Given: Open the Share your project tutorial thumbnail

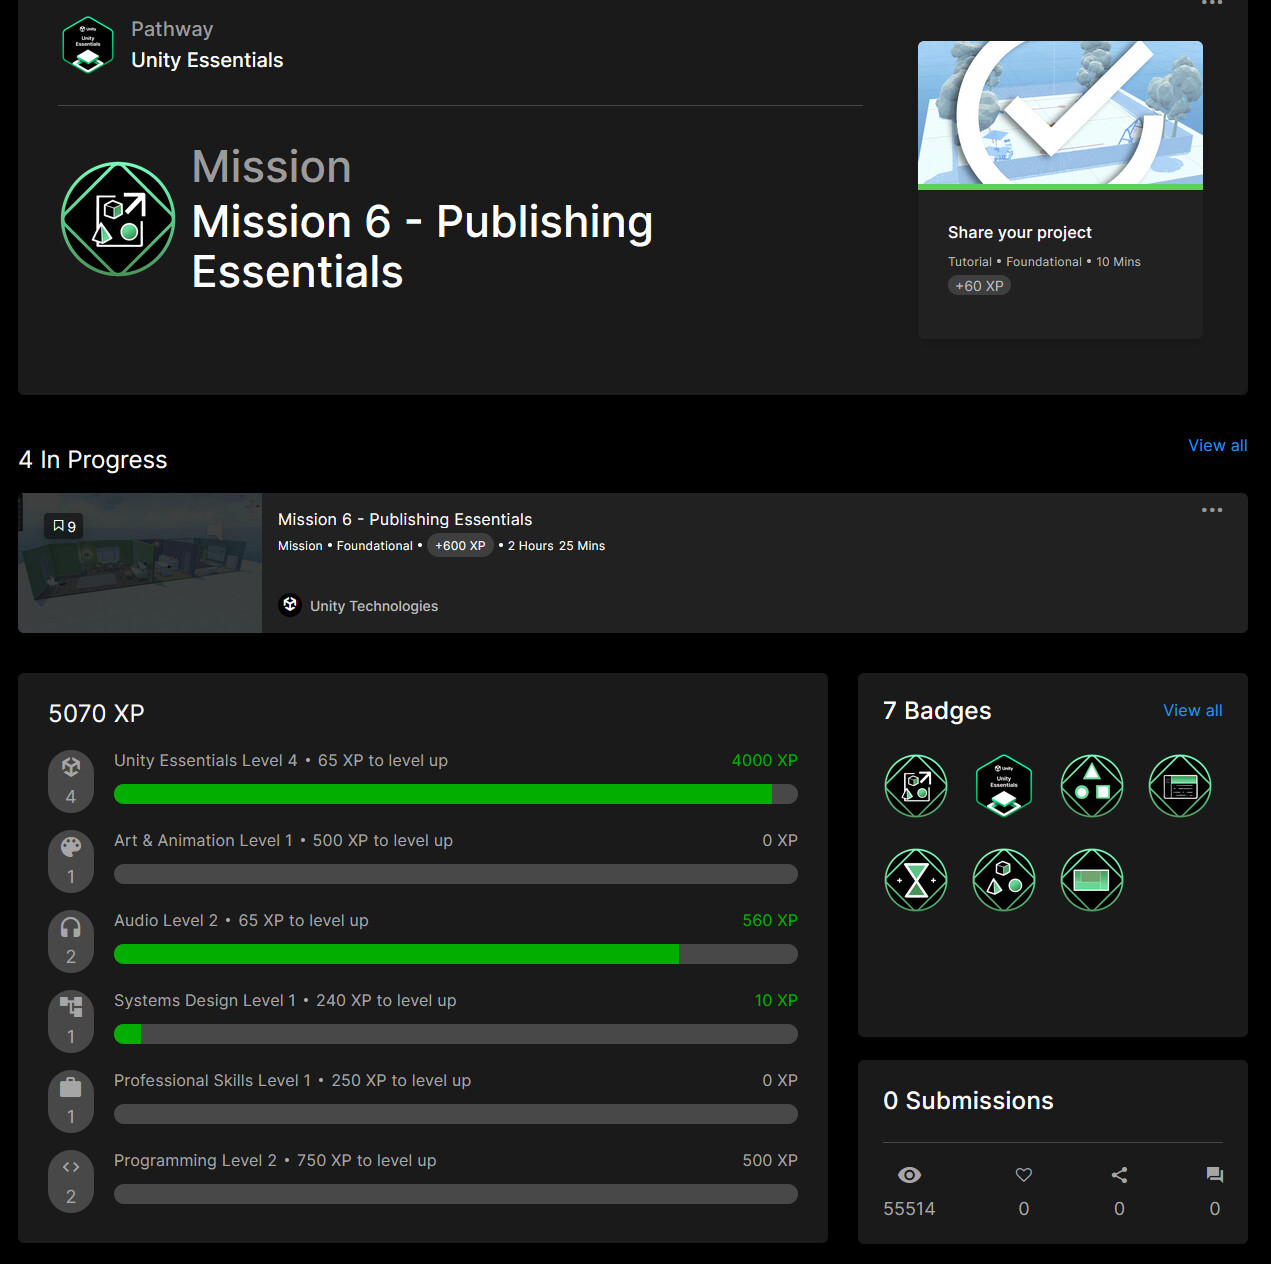Looking at the screenshot, I should (x=1060, y=115).
